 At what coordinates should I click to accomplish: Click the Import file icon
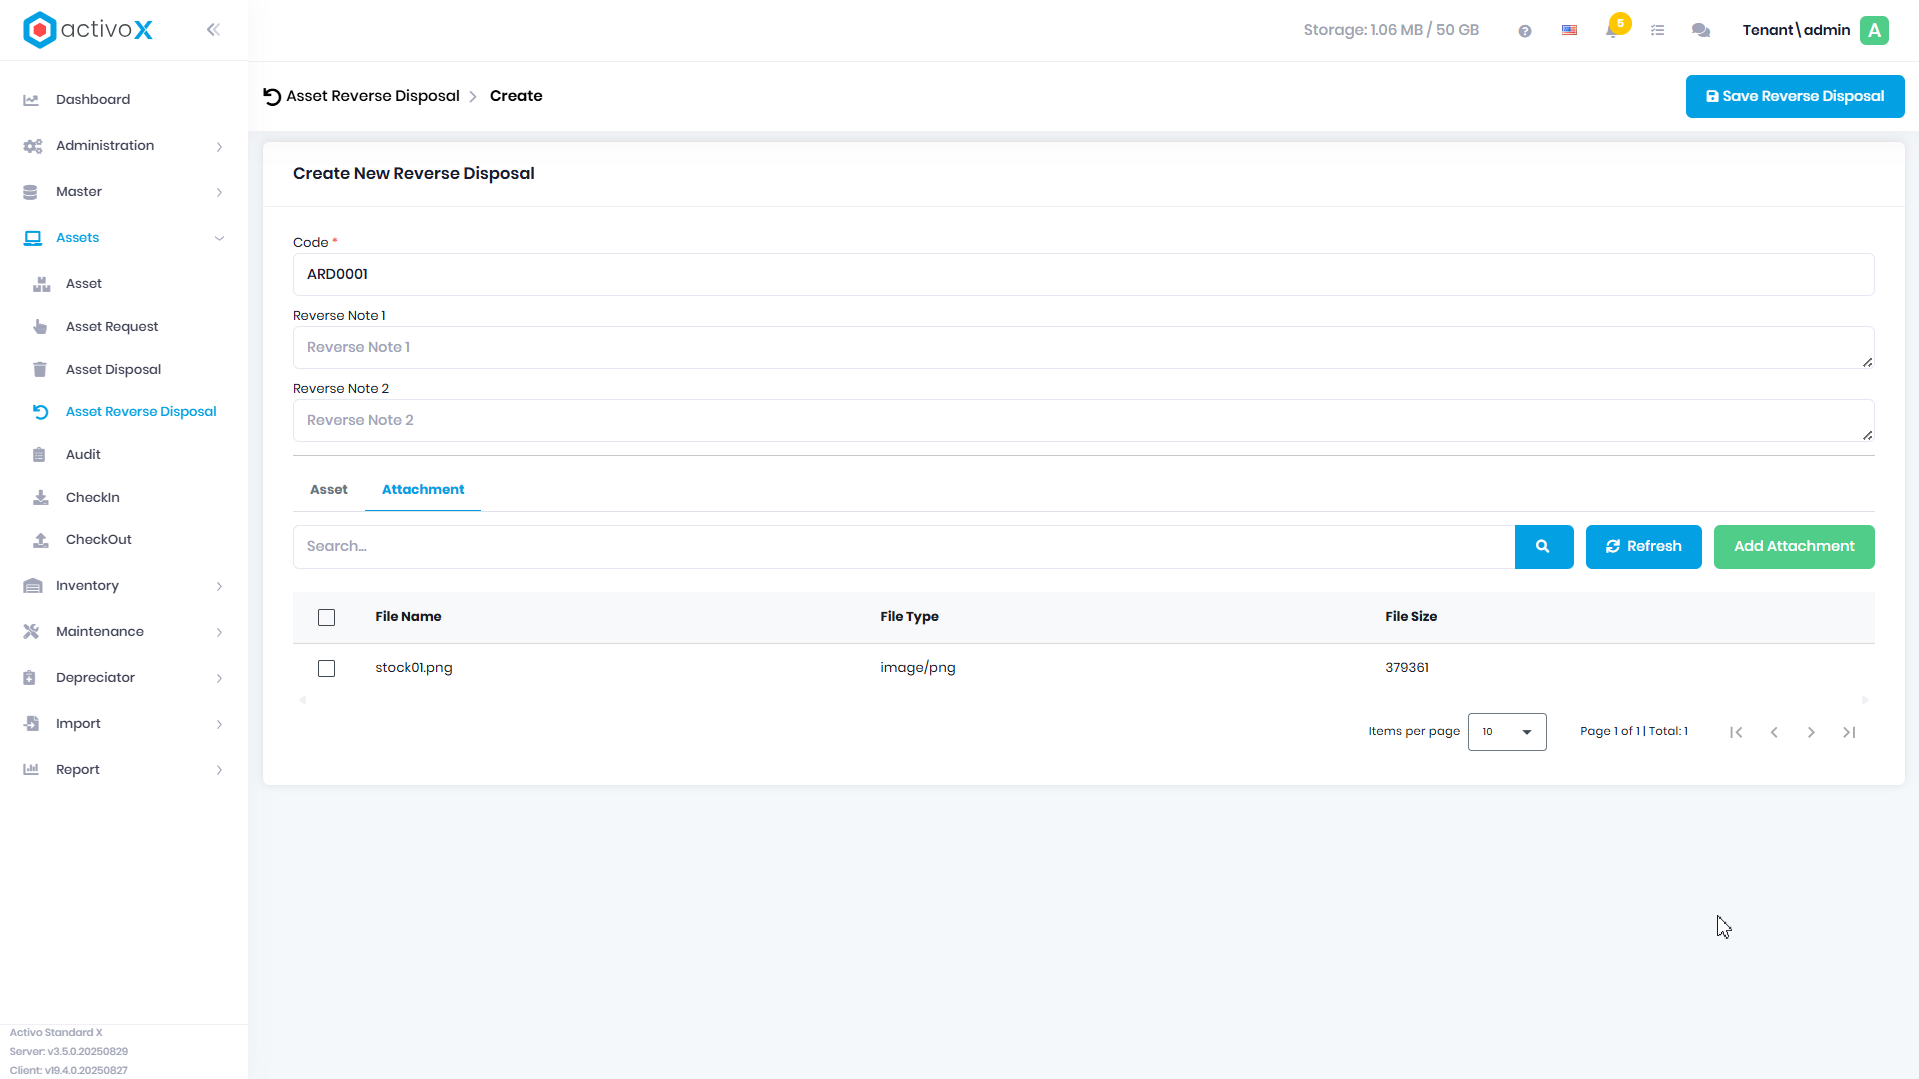pos(31,724)
